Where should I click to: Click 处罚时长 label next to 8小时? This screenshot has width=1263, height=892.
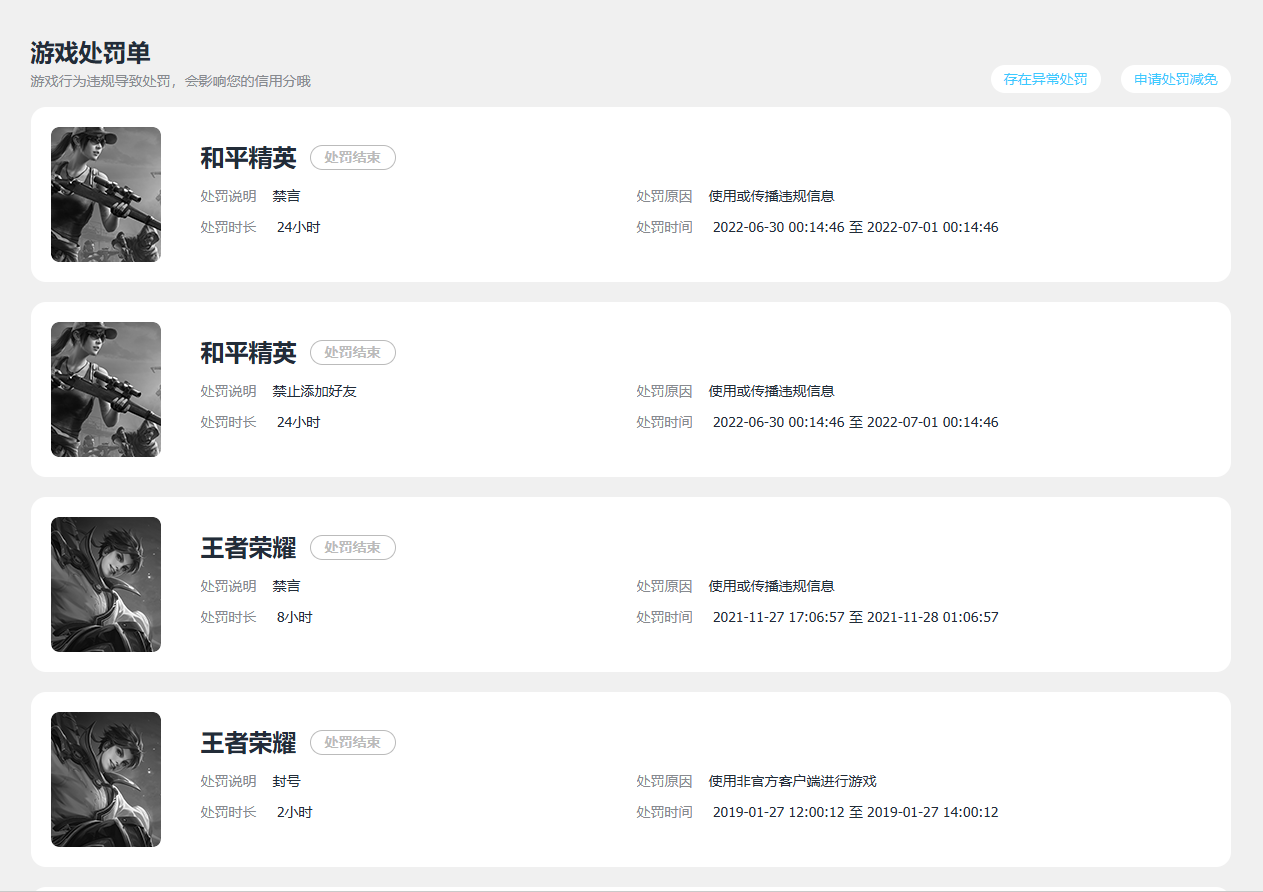click(229, 617)
